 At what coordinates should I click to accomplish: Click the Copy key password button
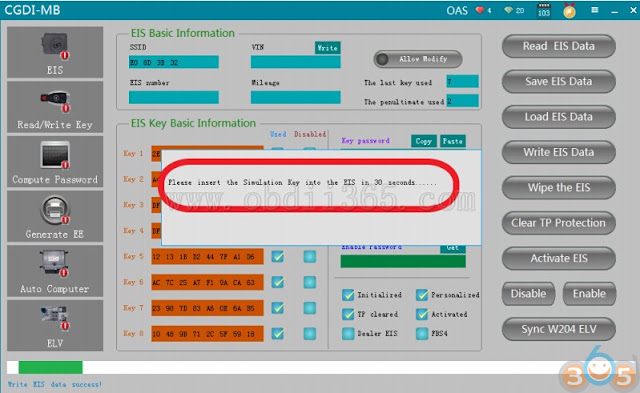click(424, 141)
